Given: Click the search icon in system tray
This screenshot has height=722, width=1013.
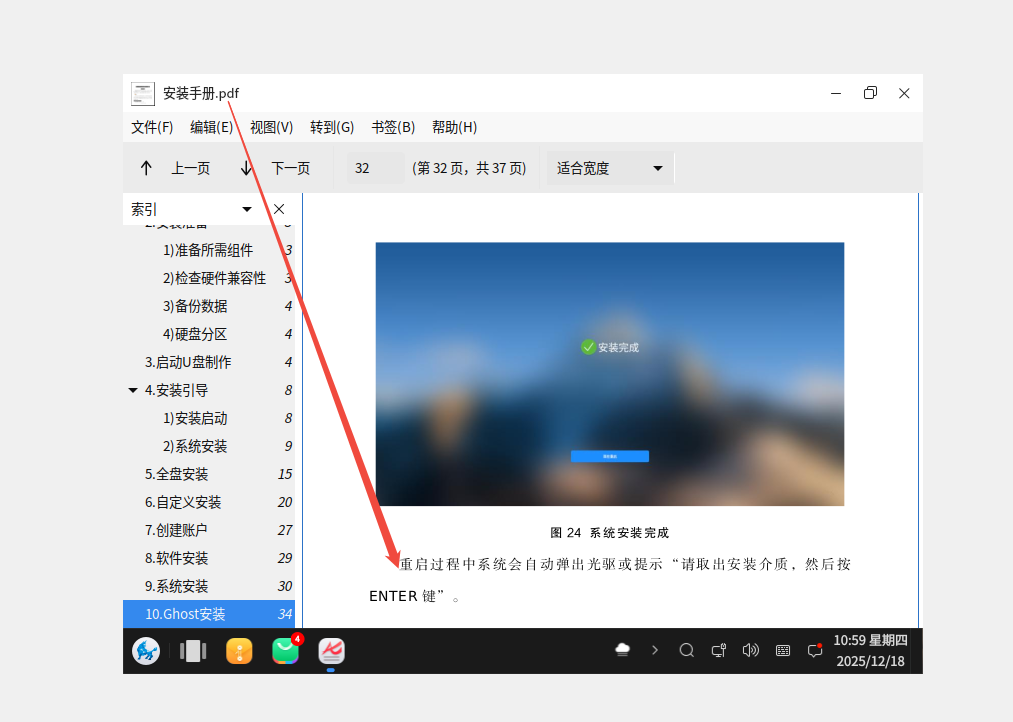Looking at the screenshot, I should coord(687,650).
